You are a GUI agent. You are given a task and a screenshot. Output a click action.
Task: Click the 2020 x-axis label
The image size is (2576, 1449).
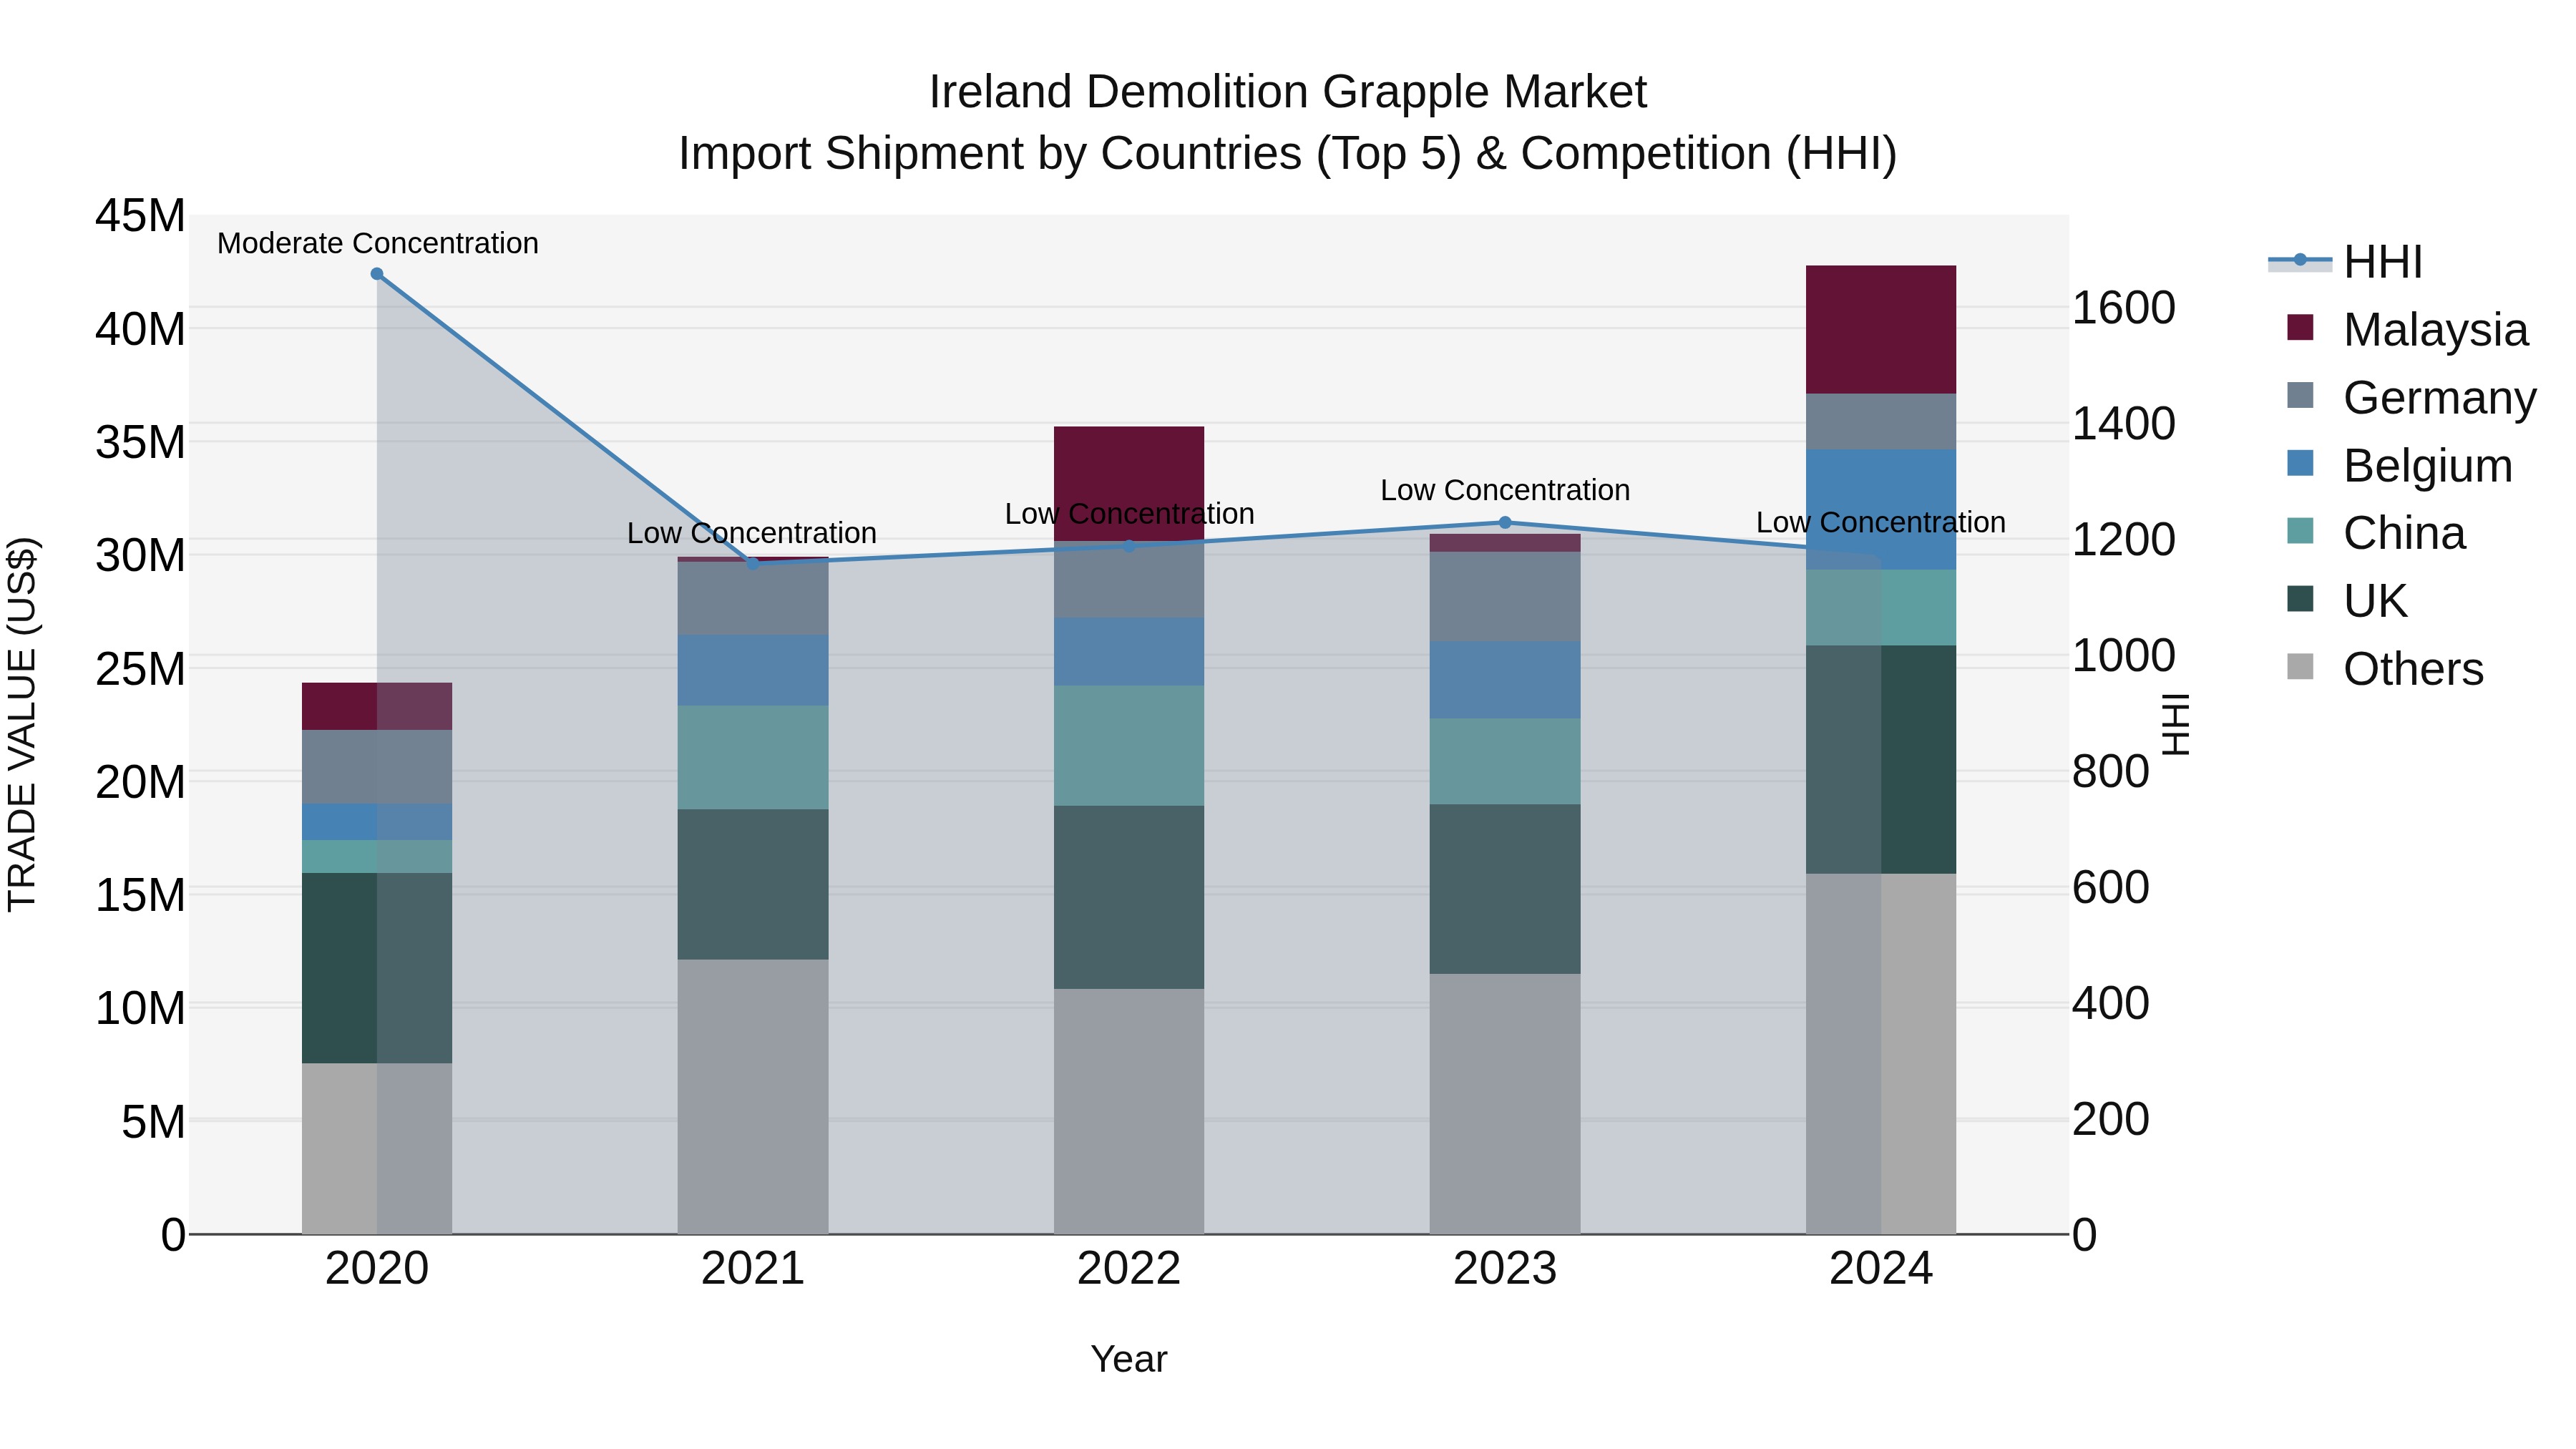377,1269
